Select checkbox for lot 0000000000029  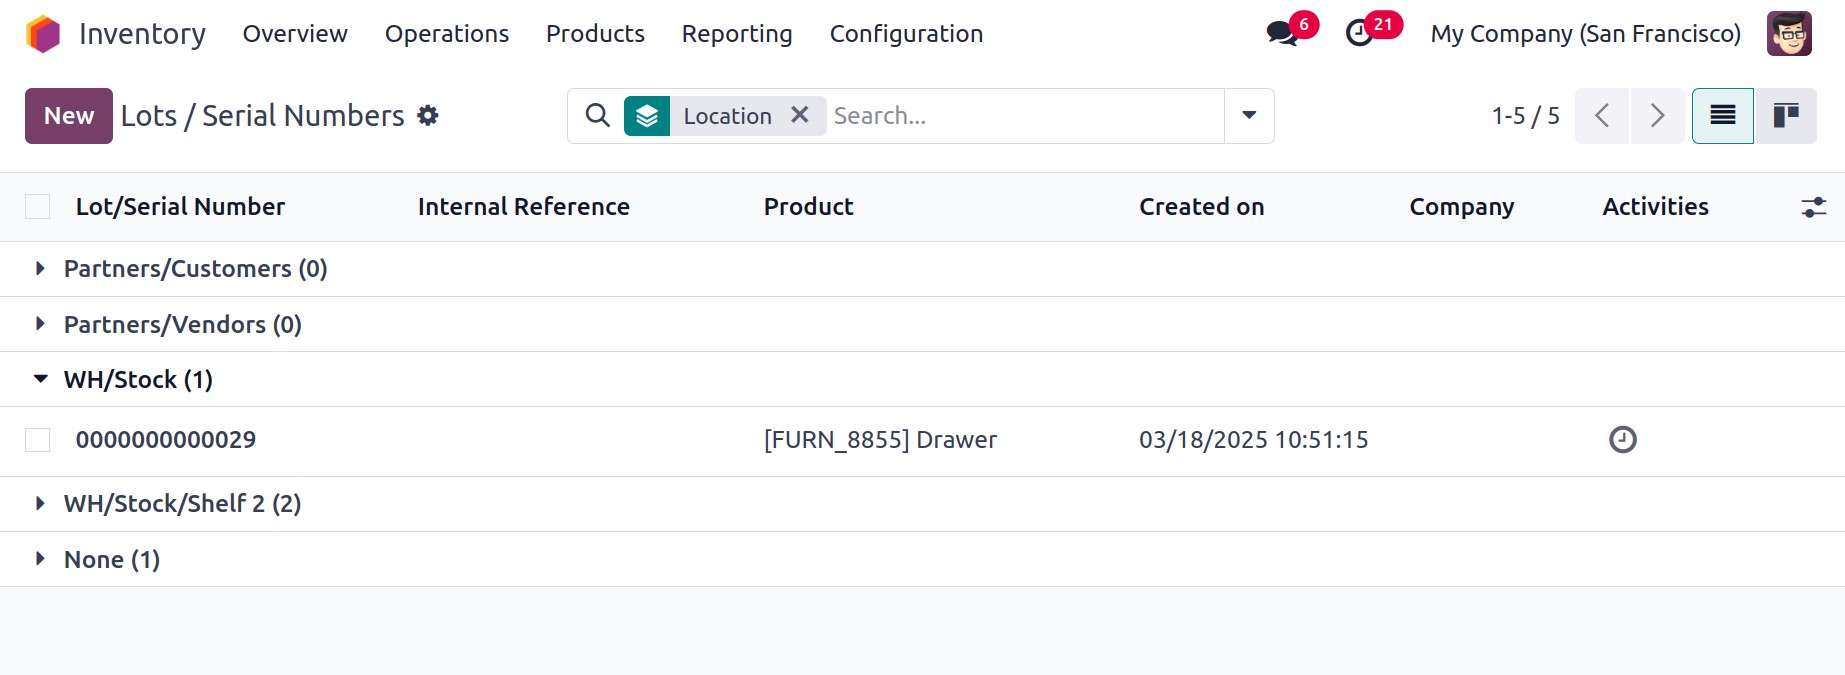point(38,440)
